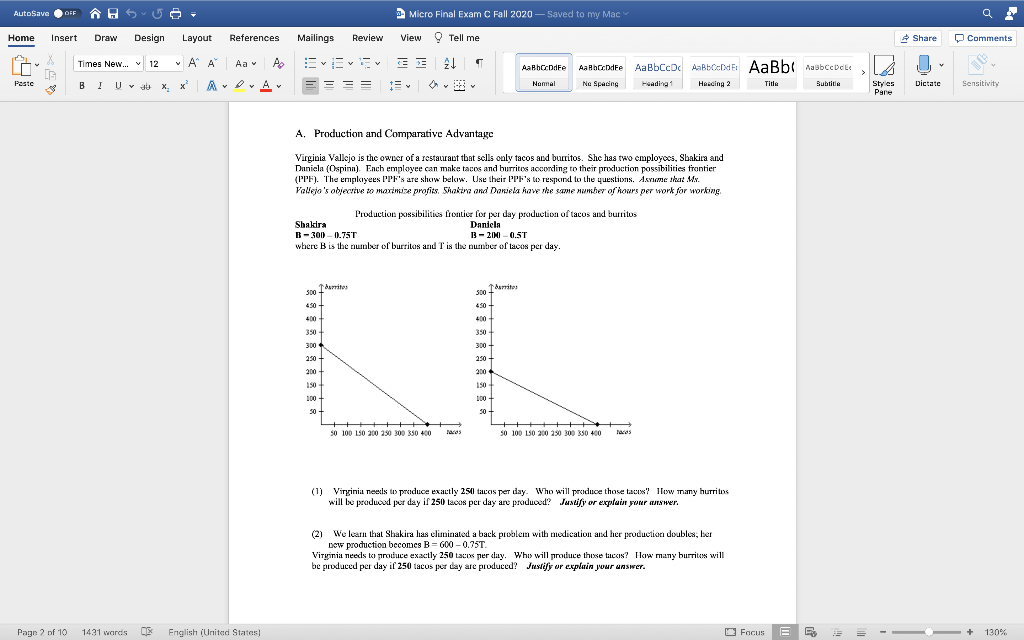The height and width of the screenshot is (640, 1024).
Task: Open the borders dropdown arrow
Action: 473,86
